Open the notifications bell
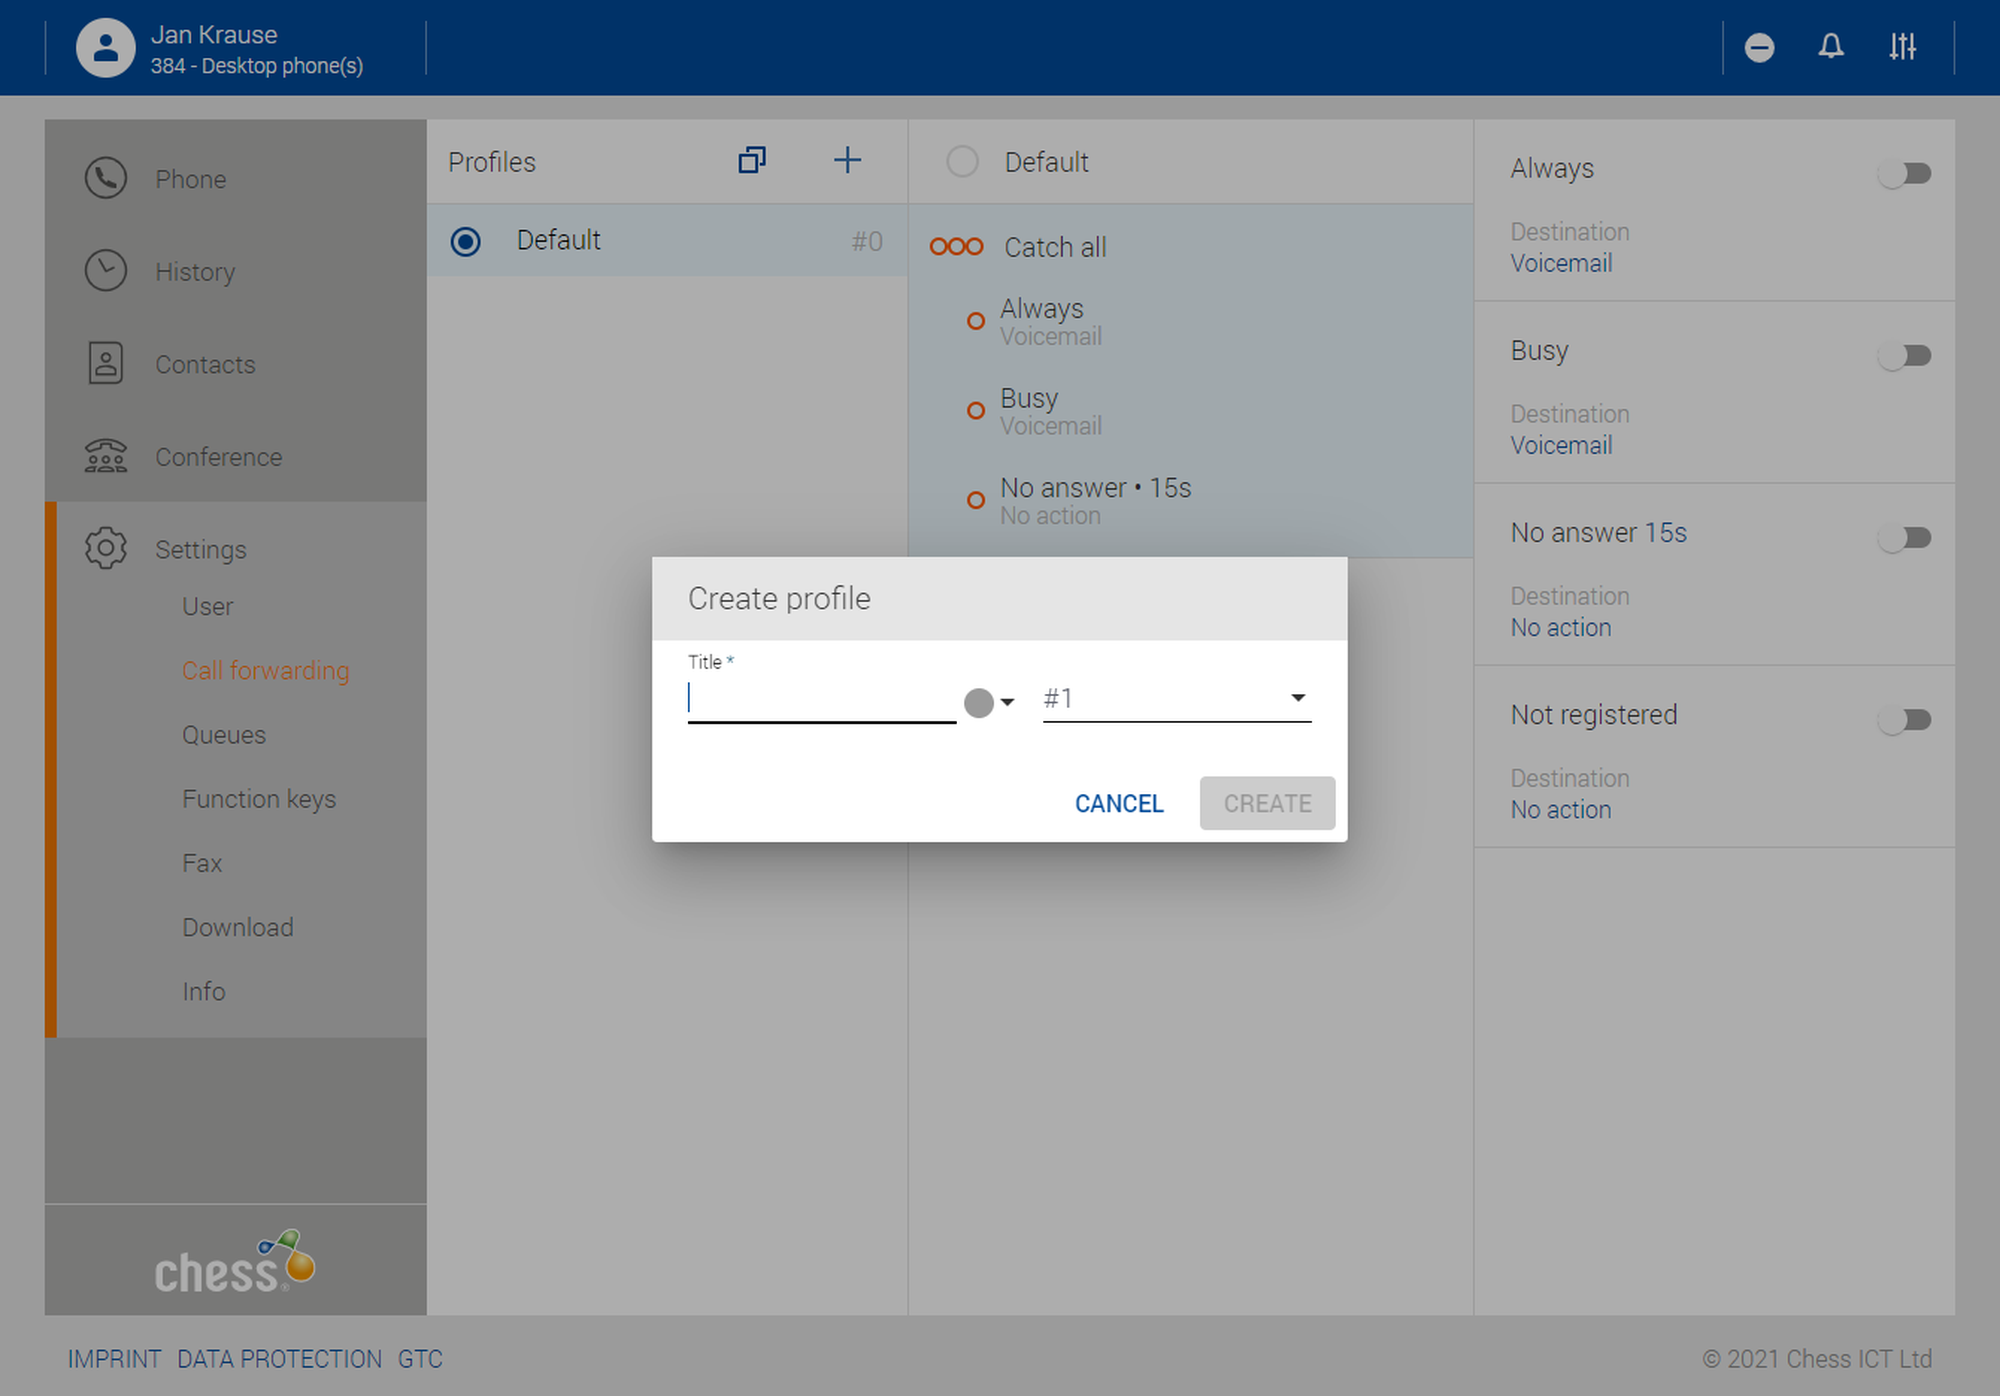The image size is (2000, 1396). pyautogui.click(x=1830, y=47)
